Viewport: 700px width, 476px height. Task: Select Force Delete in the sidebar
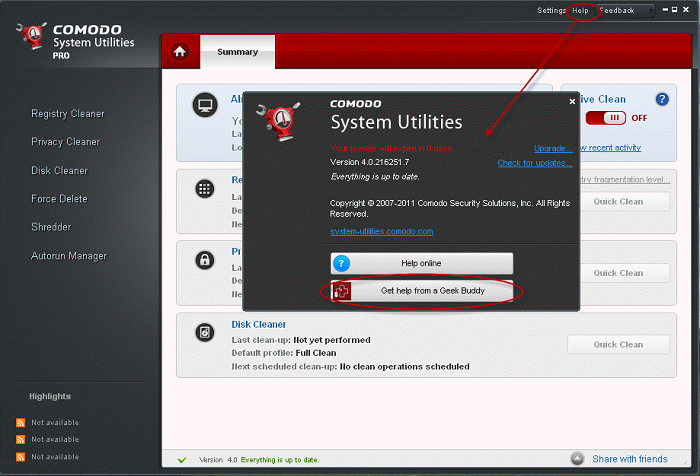pyautogui.click(x=59, y=199)
